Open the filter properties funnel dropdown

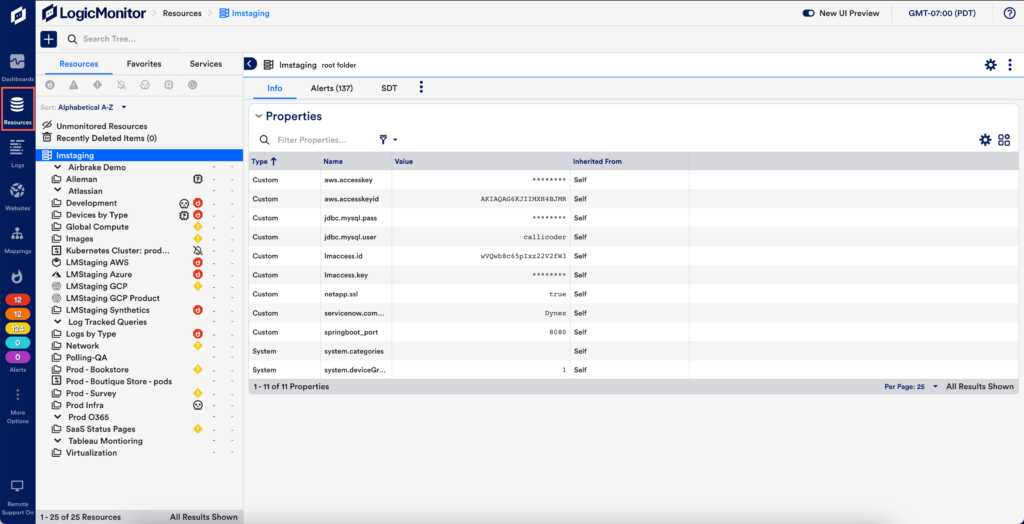[388, 140]
